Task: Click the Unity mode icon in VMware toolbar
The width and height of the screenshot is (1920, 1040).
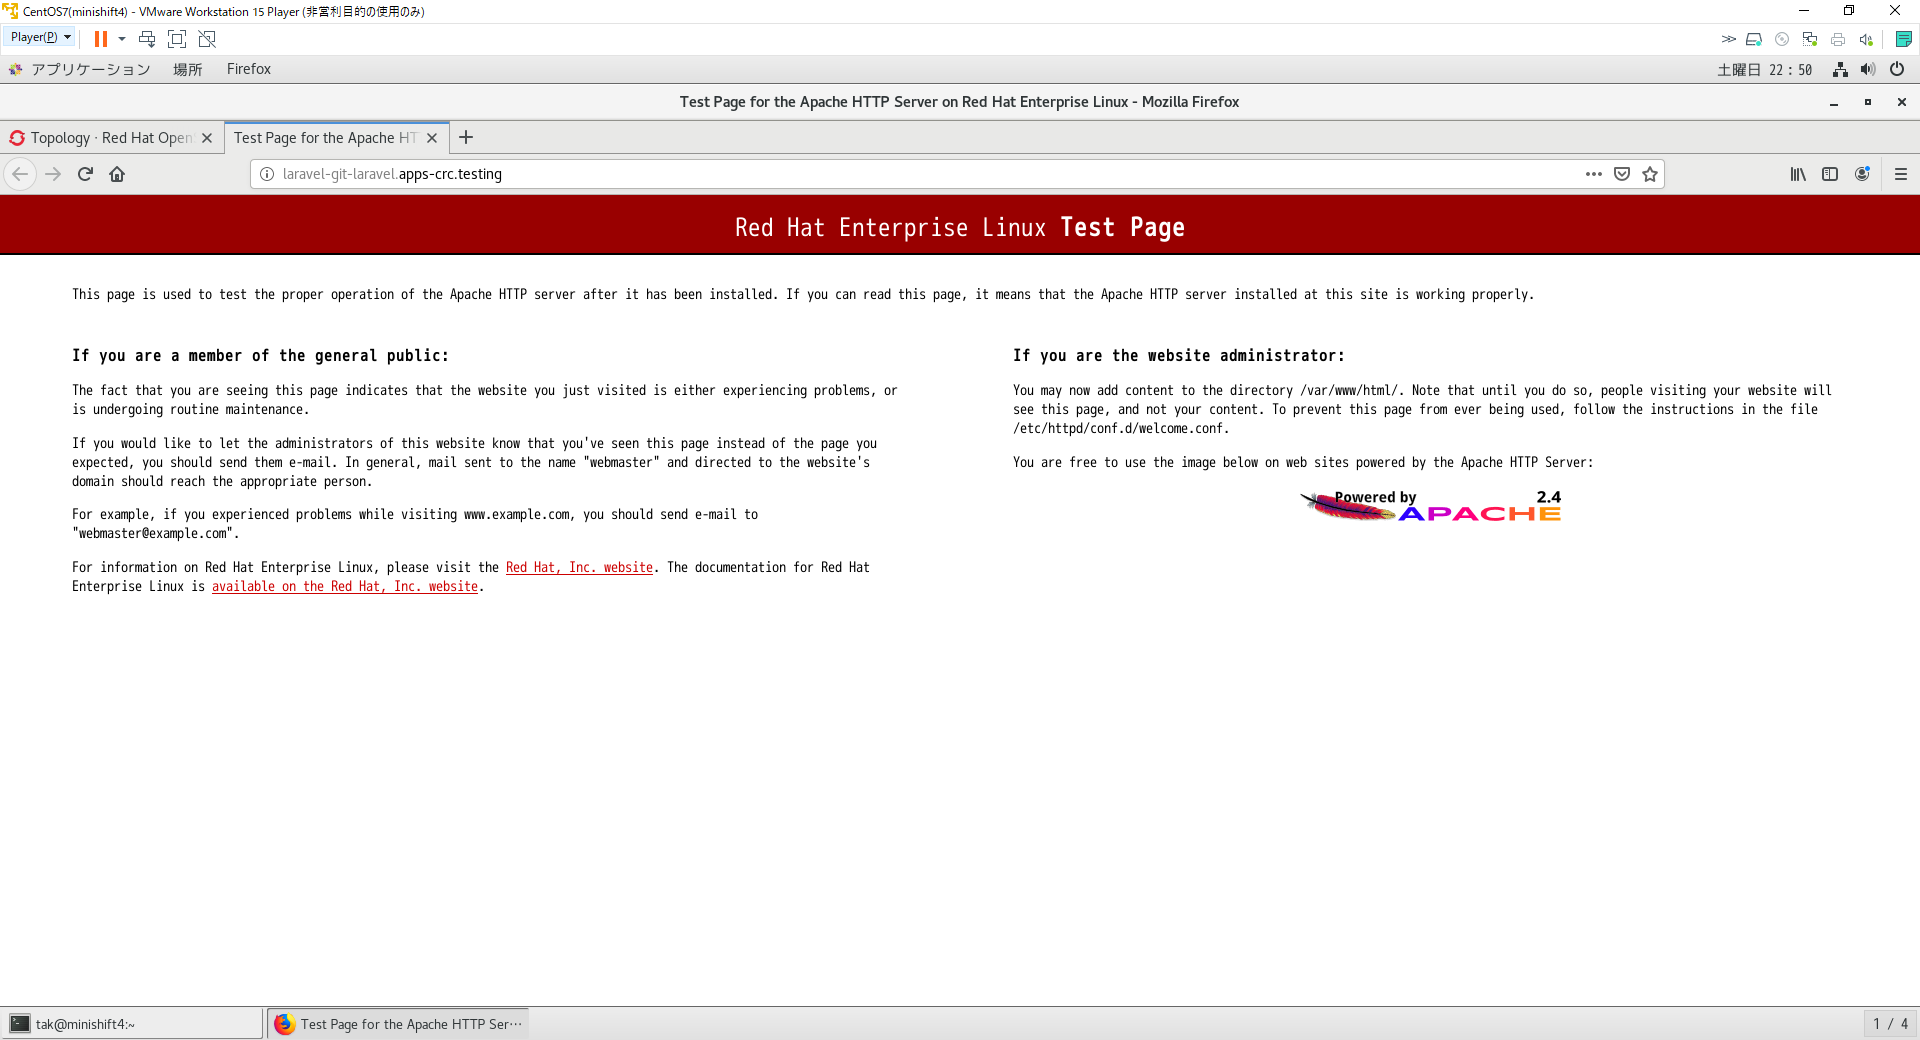Action: [x=207, y=39]
